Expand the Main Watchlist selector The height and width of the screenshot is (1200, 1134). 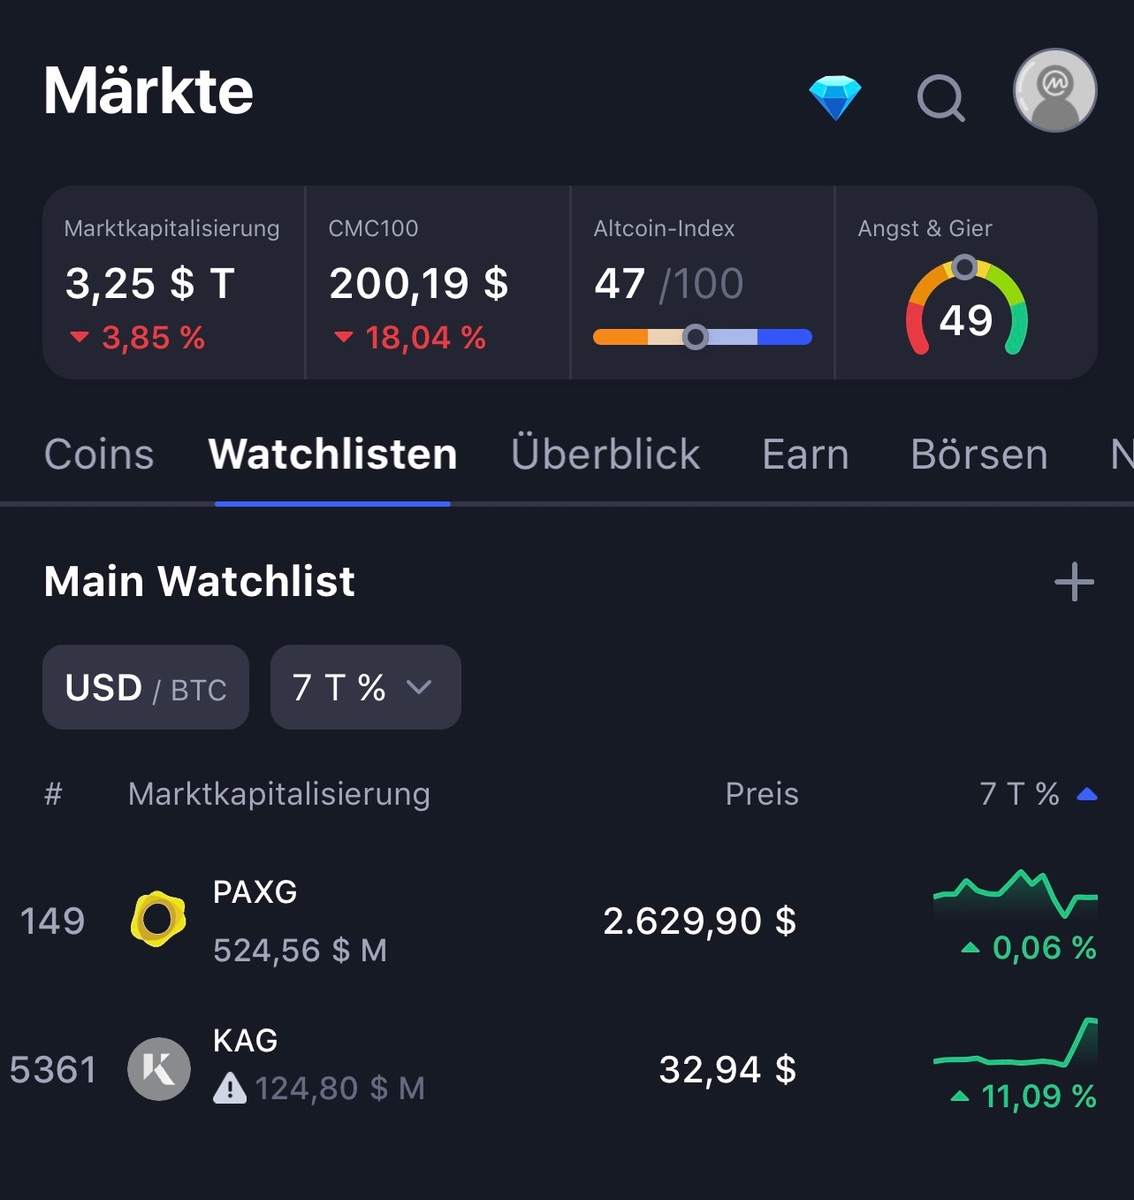pyautogui.click(x=199, y=581)
